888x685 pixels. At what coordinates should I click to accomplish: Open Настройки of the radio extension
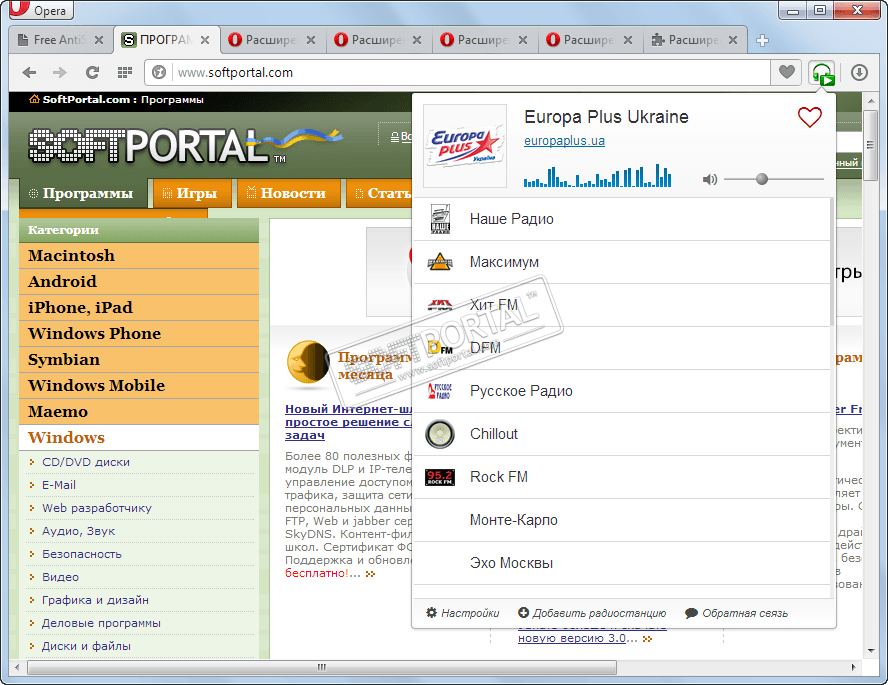pyautogui.click(x=463, y=613)
